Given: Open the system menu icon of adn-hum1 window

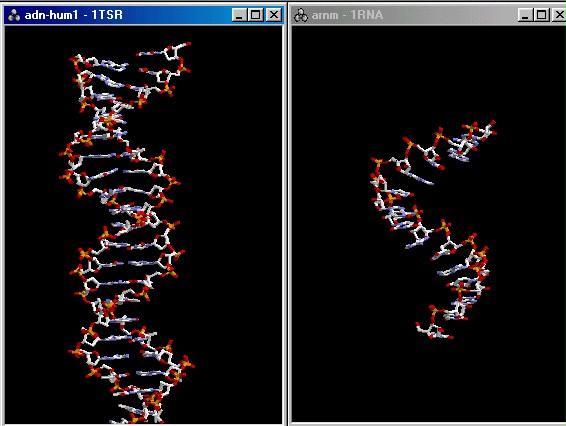Looking at the screenshot, I should 14,15.
